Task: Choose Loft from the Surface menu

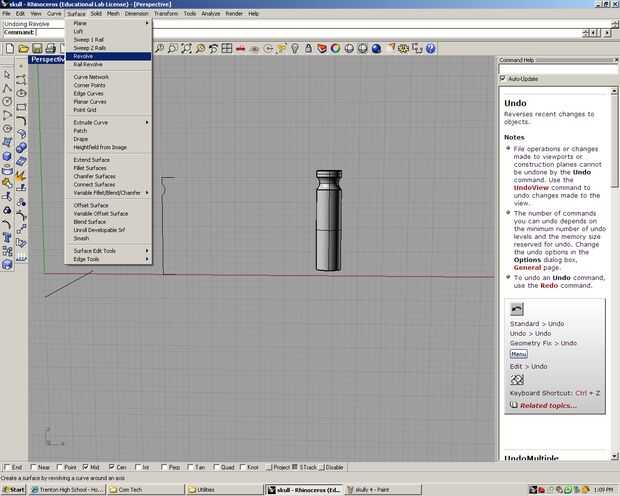Action: pos(108,31)
